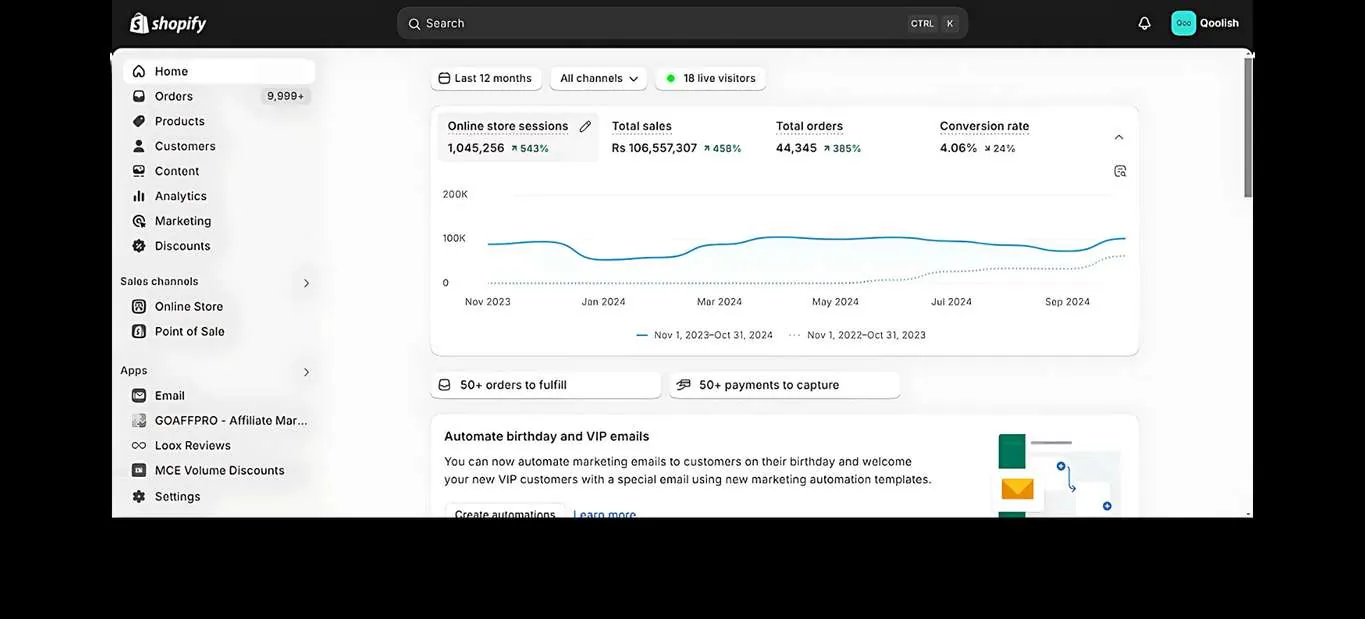Open the notifications bell
The image size is (1365, 619).
pyautogui.click(x=1144, y=23)
